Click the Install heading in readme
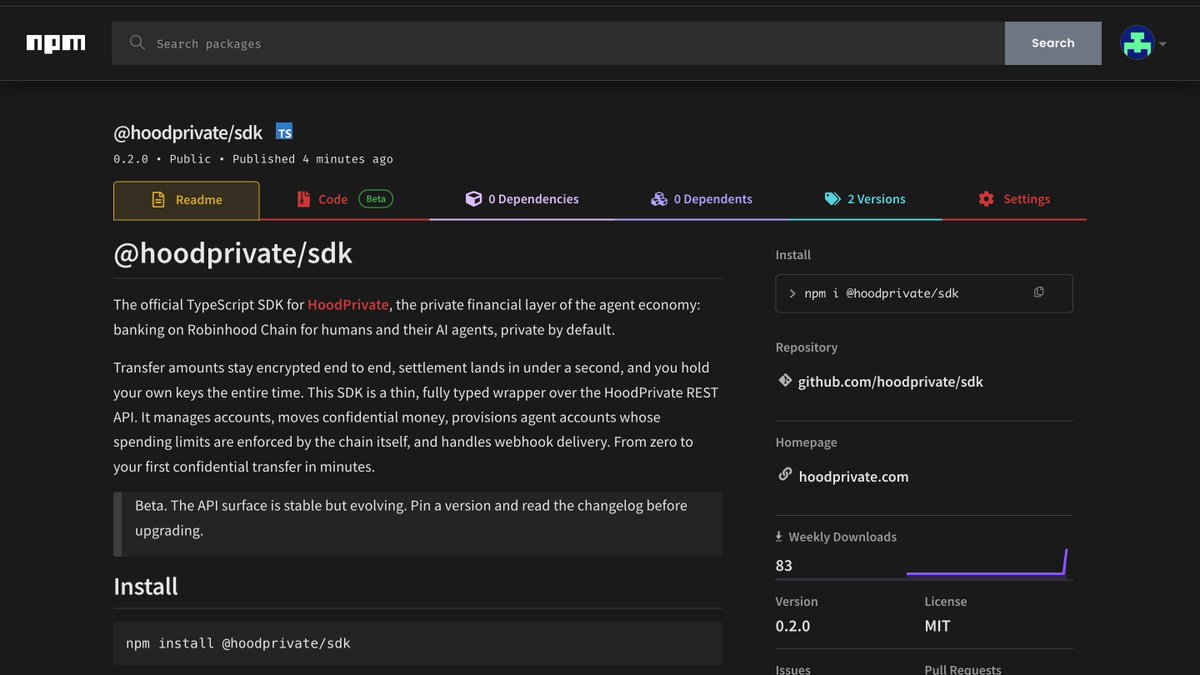 tap(146, 586)
